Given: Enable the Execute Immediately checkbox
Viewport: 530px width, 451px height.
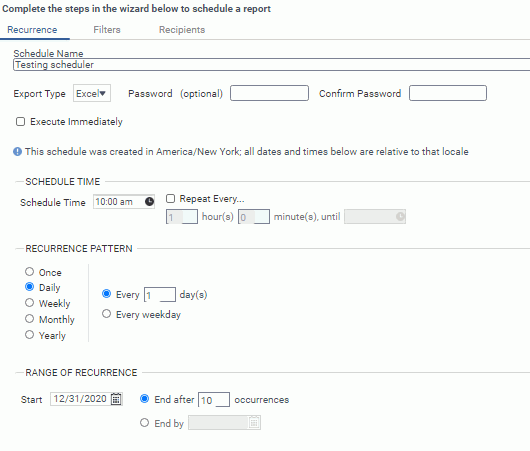Looking at the screenshot, I should pyautogui.click(x=20, y=121).
